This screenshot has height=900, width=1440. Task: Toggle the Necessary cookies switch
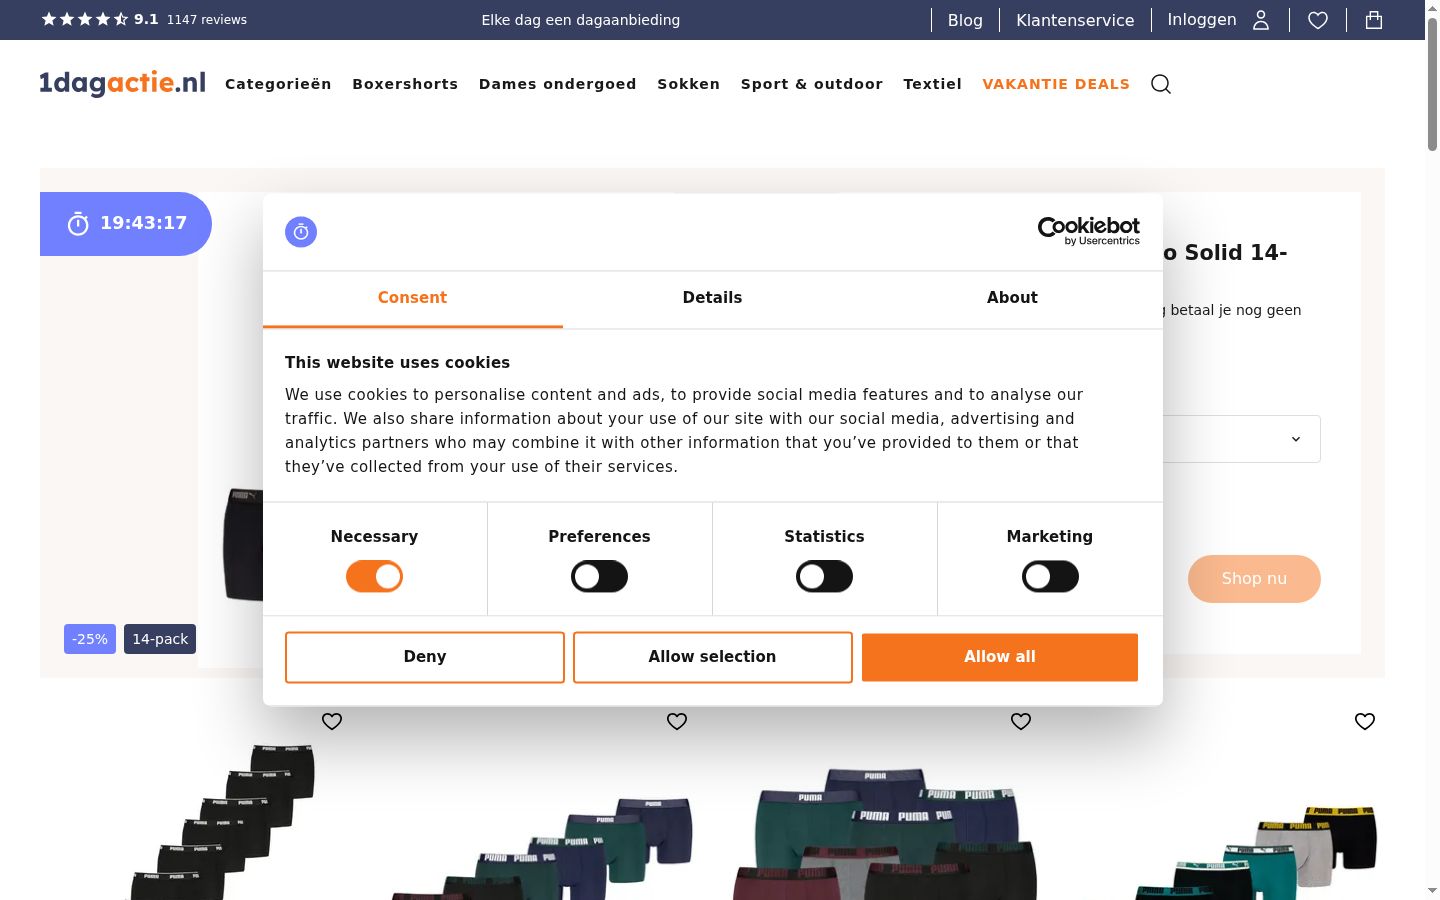click(x=374, y=576)
